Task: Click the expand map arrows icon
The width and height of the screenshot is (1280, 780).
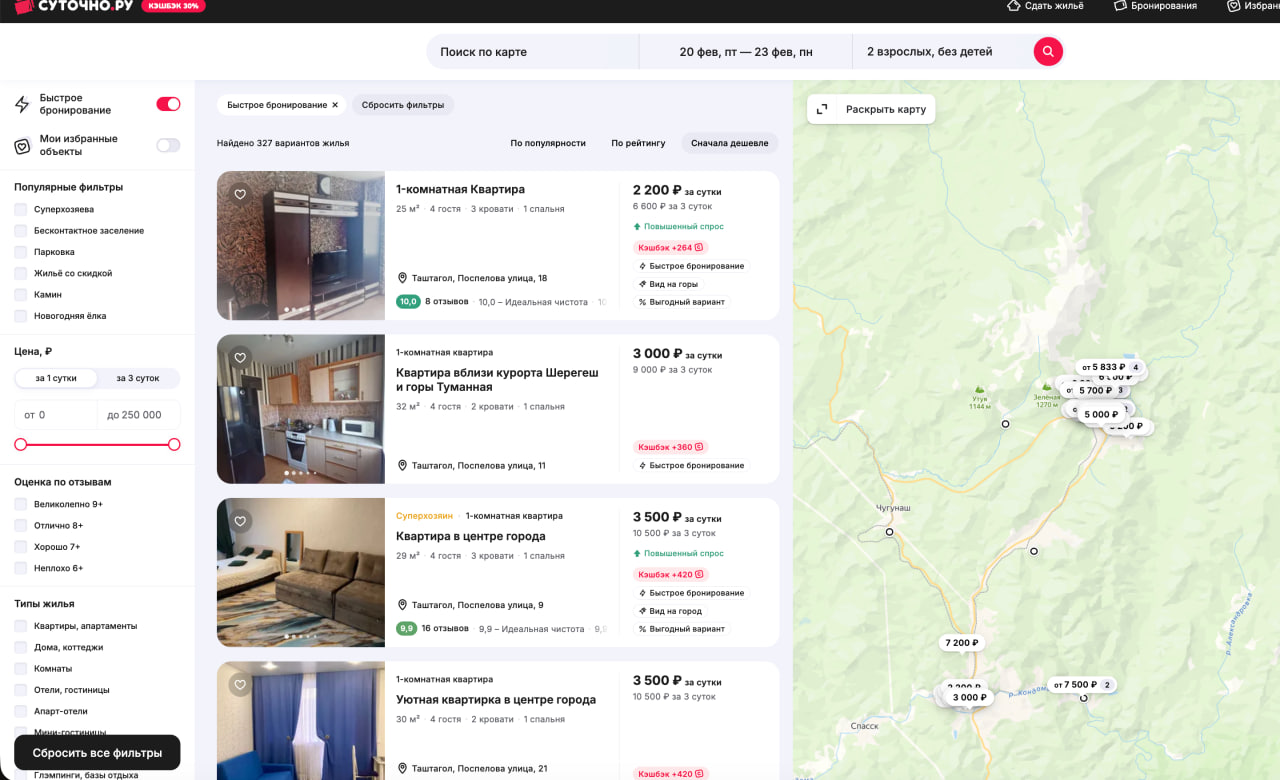Action: click(x=822, y=109)
